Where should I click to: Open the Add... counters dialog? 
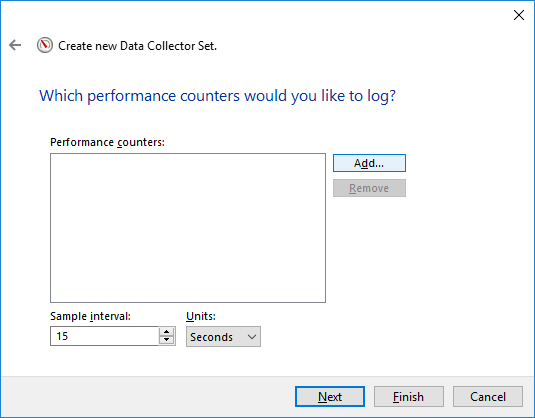coord(369,163)
